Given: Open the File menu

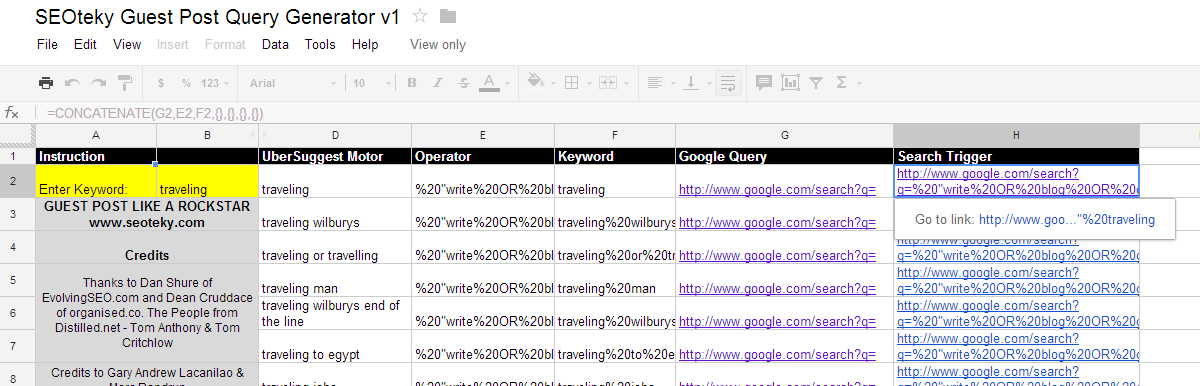Looking at the screenshot, I should (x=47, y=45).
